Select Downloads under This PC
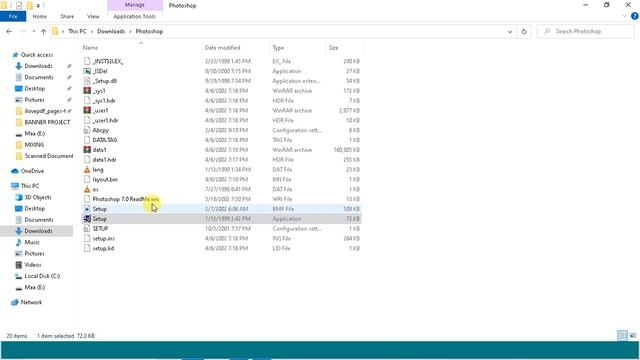 (x=38, y=231)
